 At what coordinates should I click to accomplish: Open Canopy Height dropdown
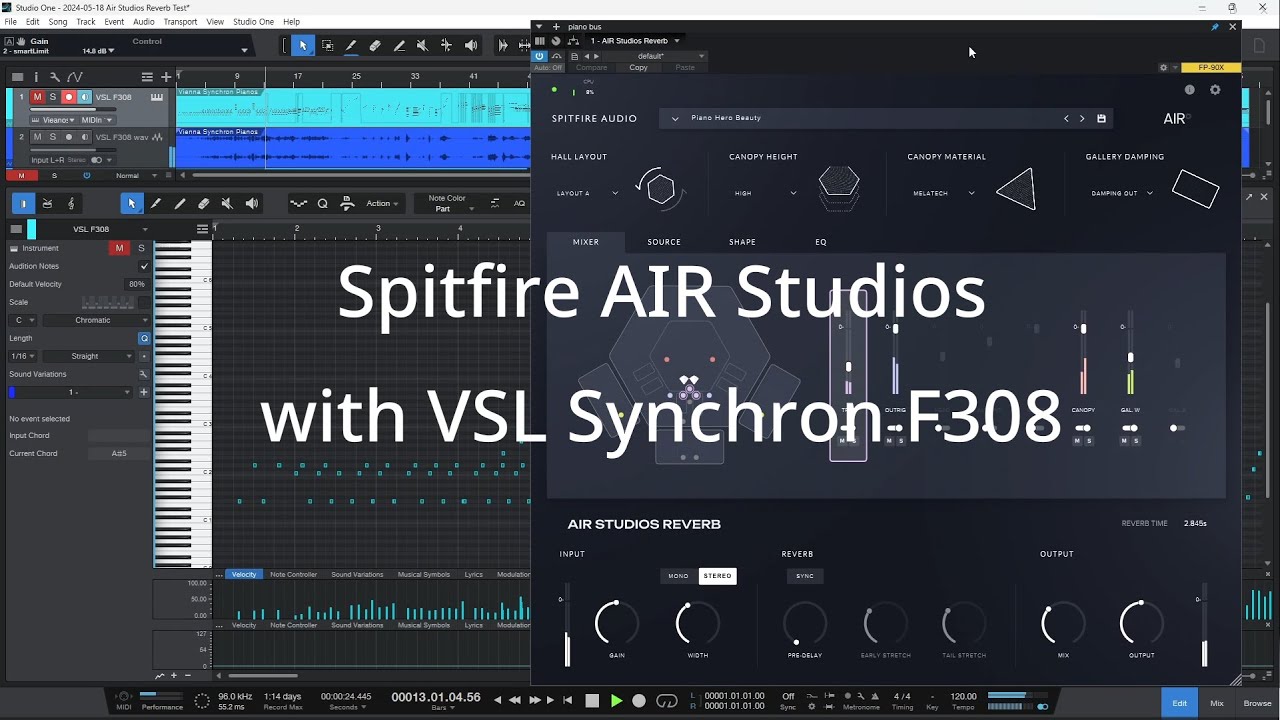tap(765, 193)
